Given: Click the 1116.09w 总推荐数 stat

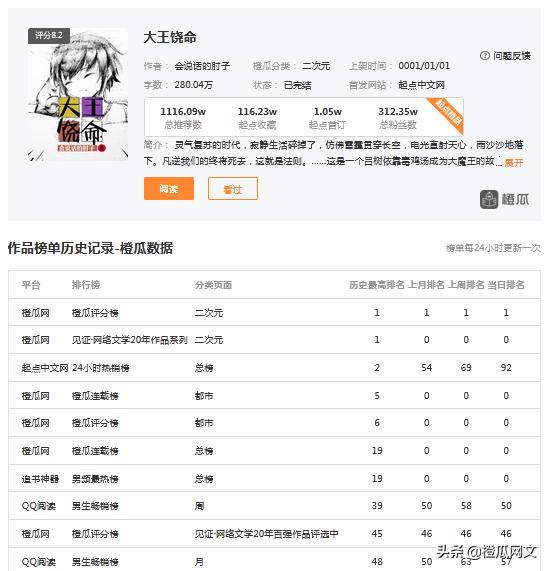Looking at the screenshot, I should [x=183, y=118].
